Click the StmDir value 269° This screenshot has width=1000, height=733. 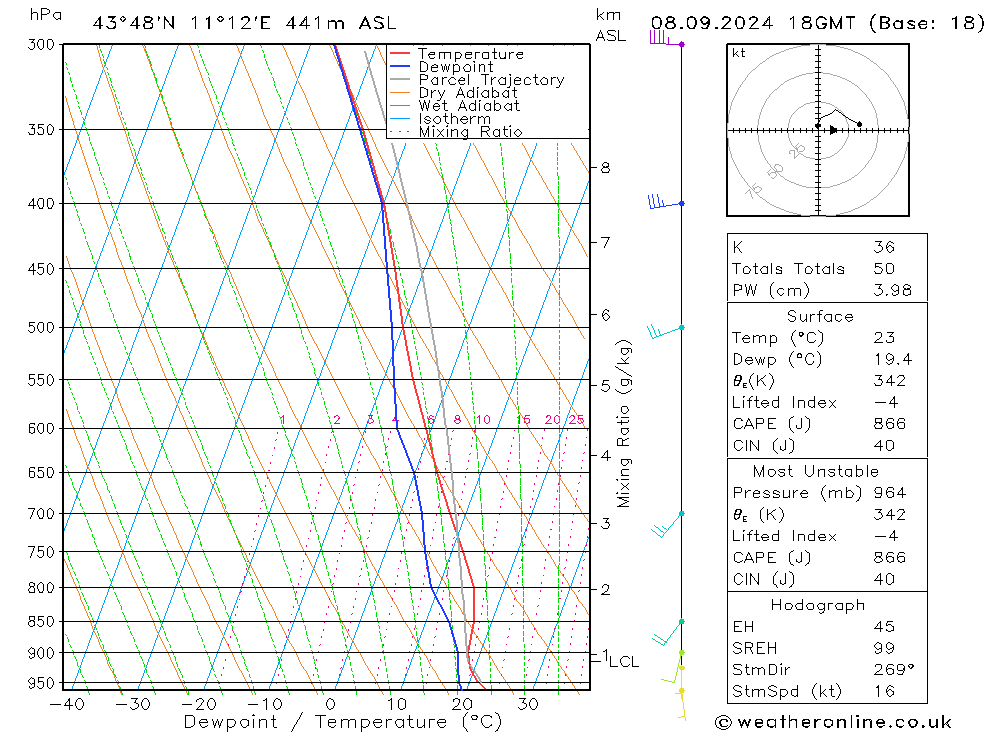point(893,670)
